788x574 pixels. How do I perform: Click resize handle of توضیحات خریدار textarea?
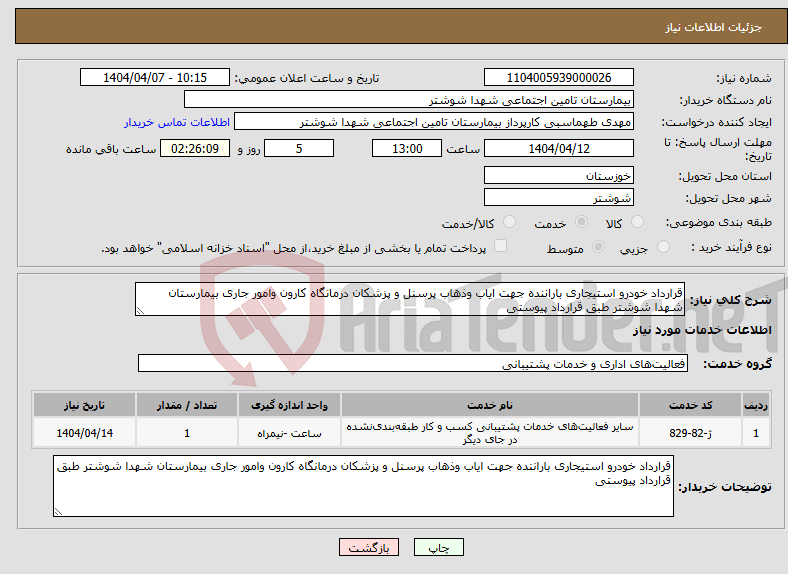pos(58,512)
